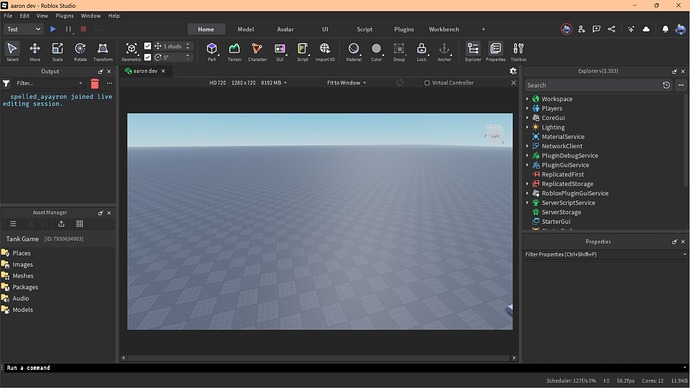The image size is (690, 388).
Task: Click the Explorer search history icon
Action: point(666,85)
